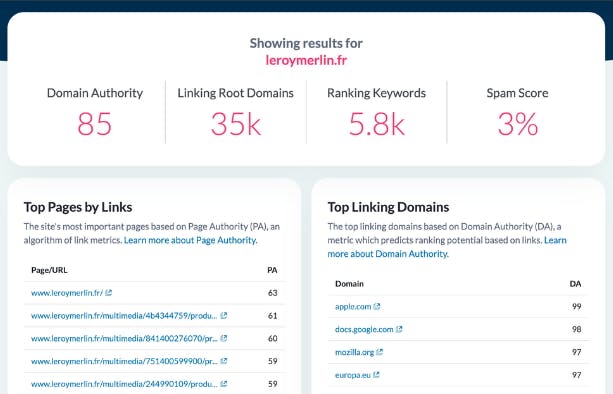Open the multimedia/4b4344759/produ... page link

pos(124,315)
